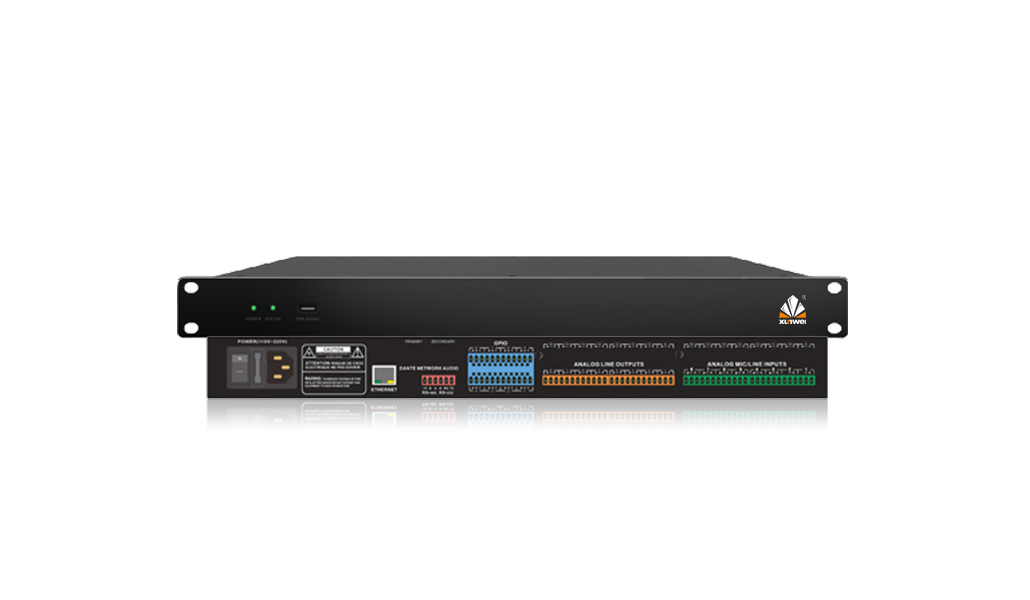Screen dimensions: 1030x600
Task: Click the USB Audio port on front panel
Action: pyautogui.click(x=306, y=308)
